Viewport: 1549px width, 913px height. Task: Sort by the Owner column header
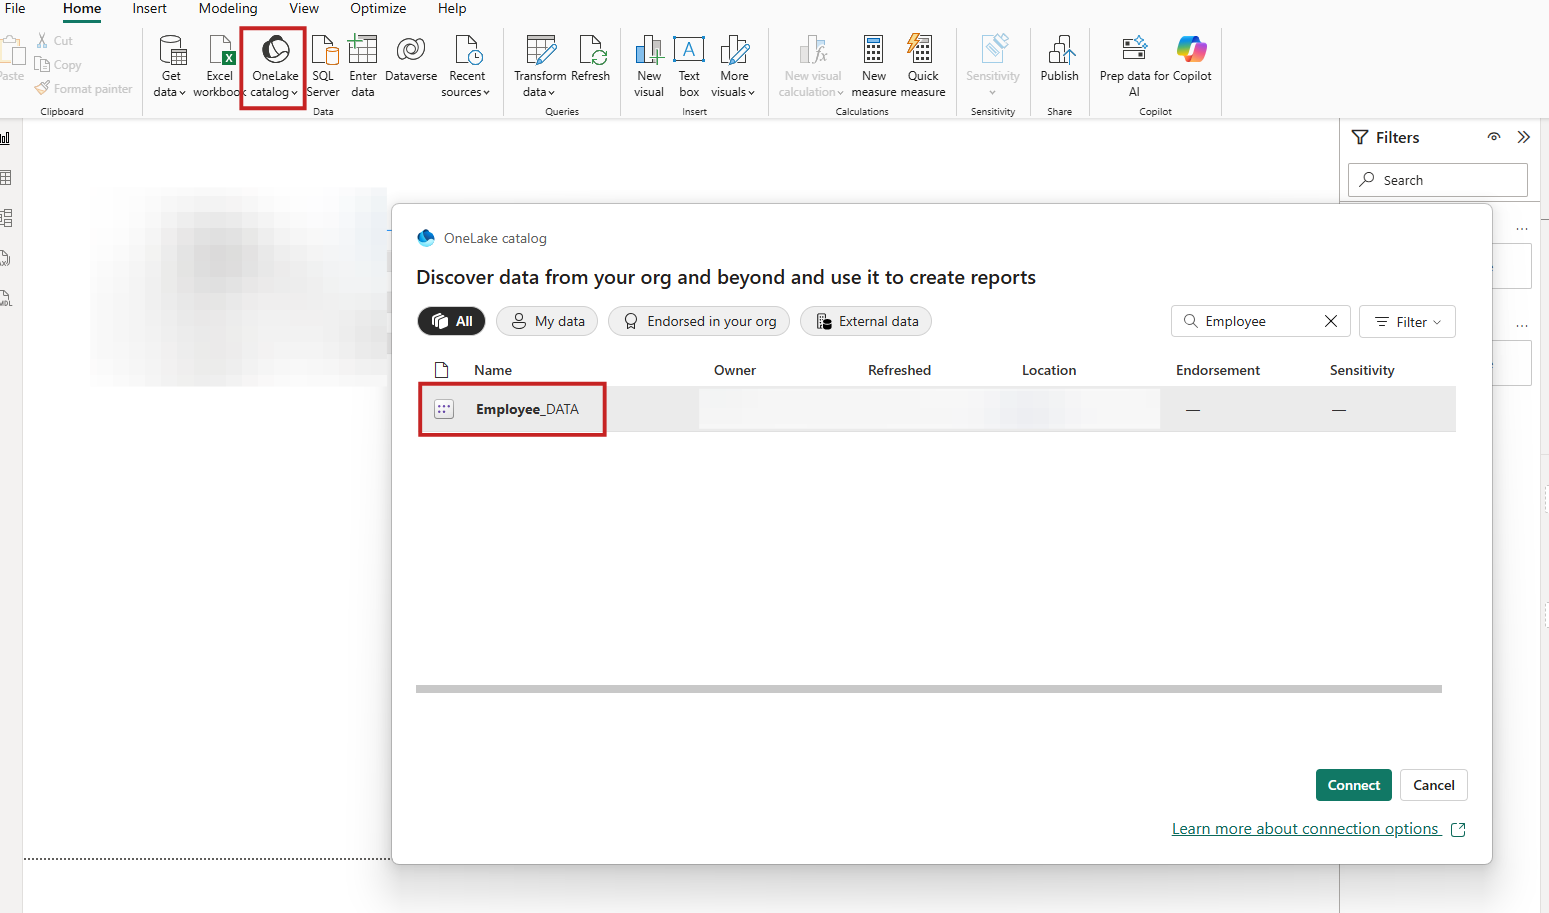click(x=735, y=370)
